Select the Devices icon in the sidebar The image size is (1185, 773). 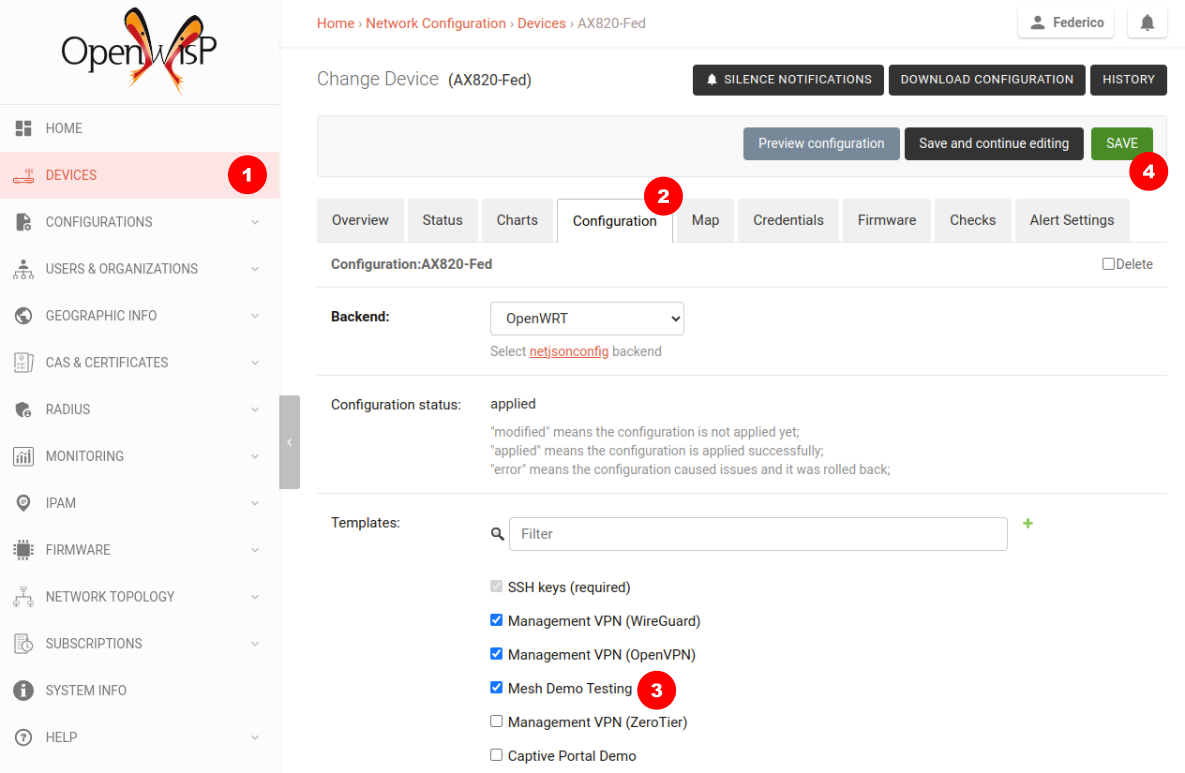coord(24,175)
